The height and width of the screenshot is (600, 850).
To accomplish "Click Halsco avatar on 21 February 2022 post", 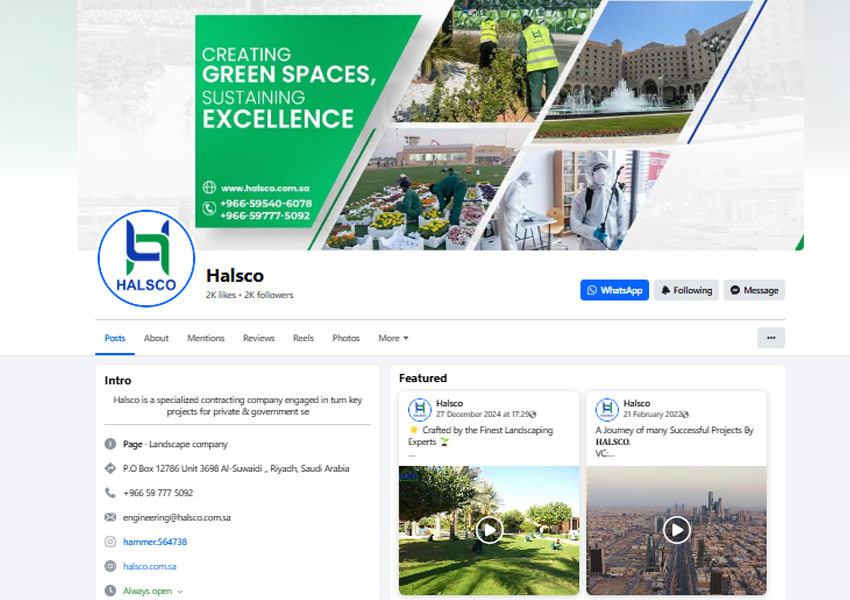I will 607,409.
